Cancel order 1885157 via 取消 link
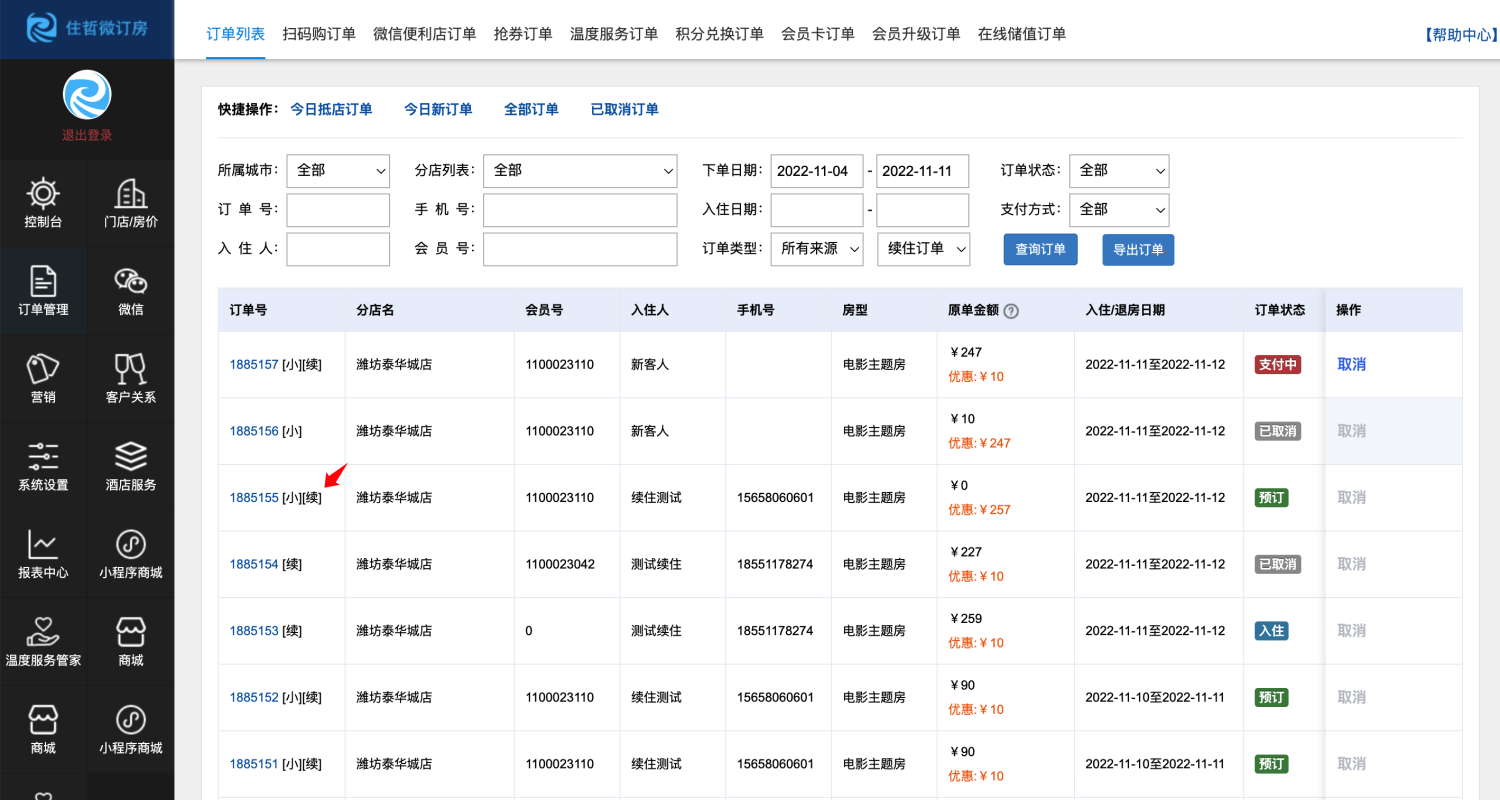Screen dimensions: 1500x800 (1352, 364)
